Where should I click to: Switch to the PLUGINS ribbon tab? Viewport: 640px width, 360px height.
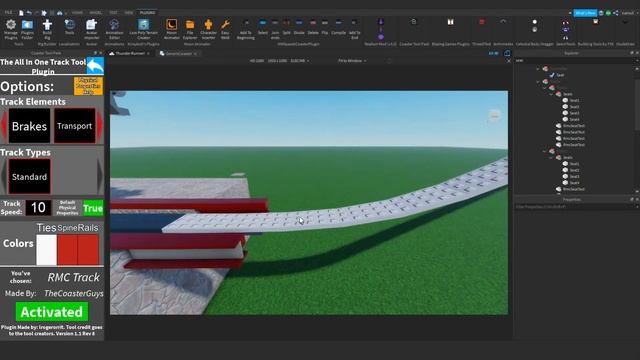(147, 13)
